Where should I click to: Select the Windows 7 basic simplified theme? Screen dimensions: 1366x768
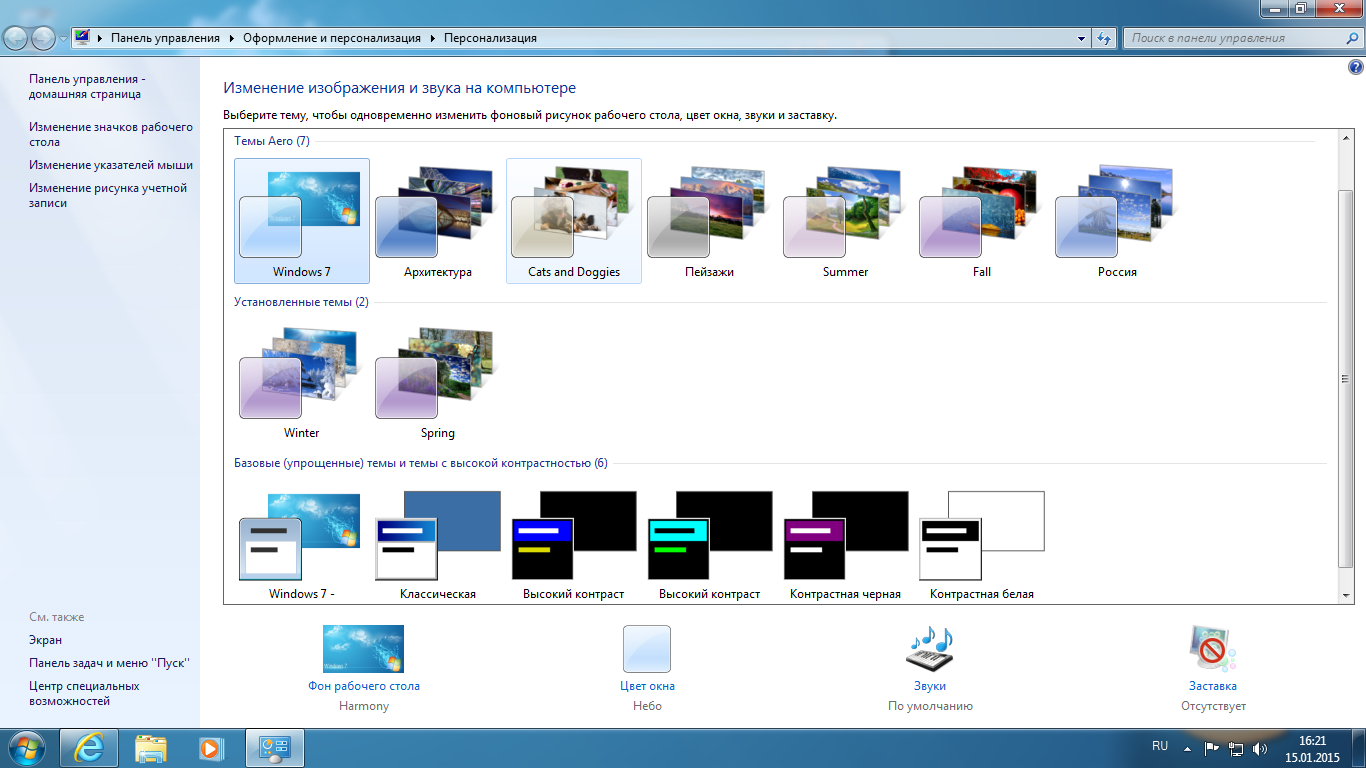click(x=302, y=543)
